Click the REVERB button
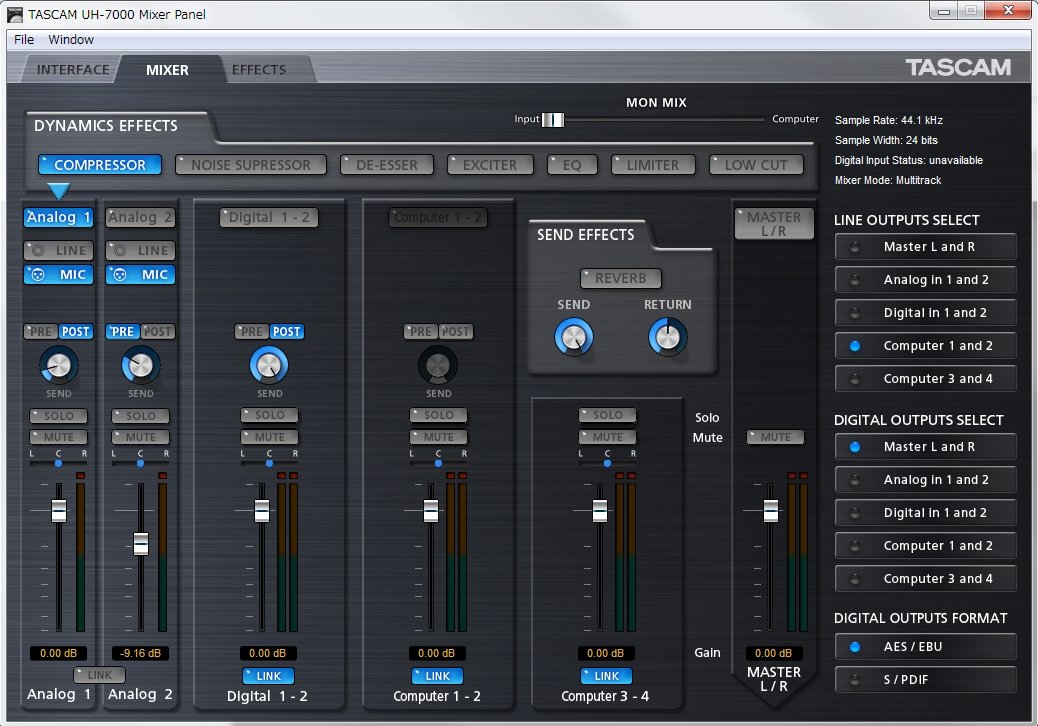1038x726 pixels. point(620,278)
